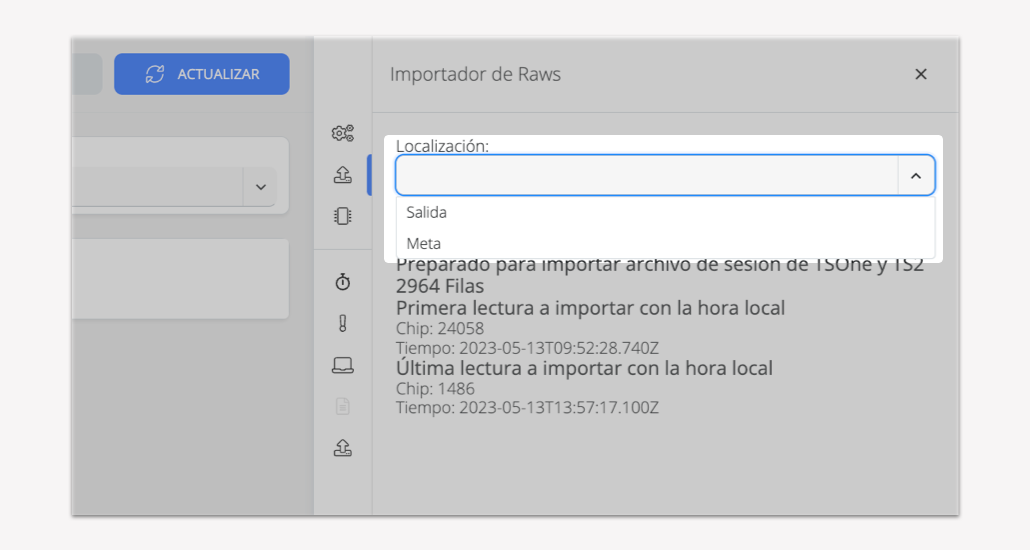Click the Chip: 24058 text
This screenshot has height=550, width=1030.
click(x=439, y=329)
